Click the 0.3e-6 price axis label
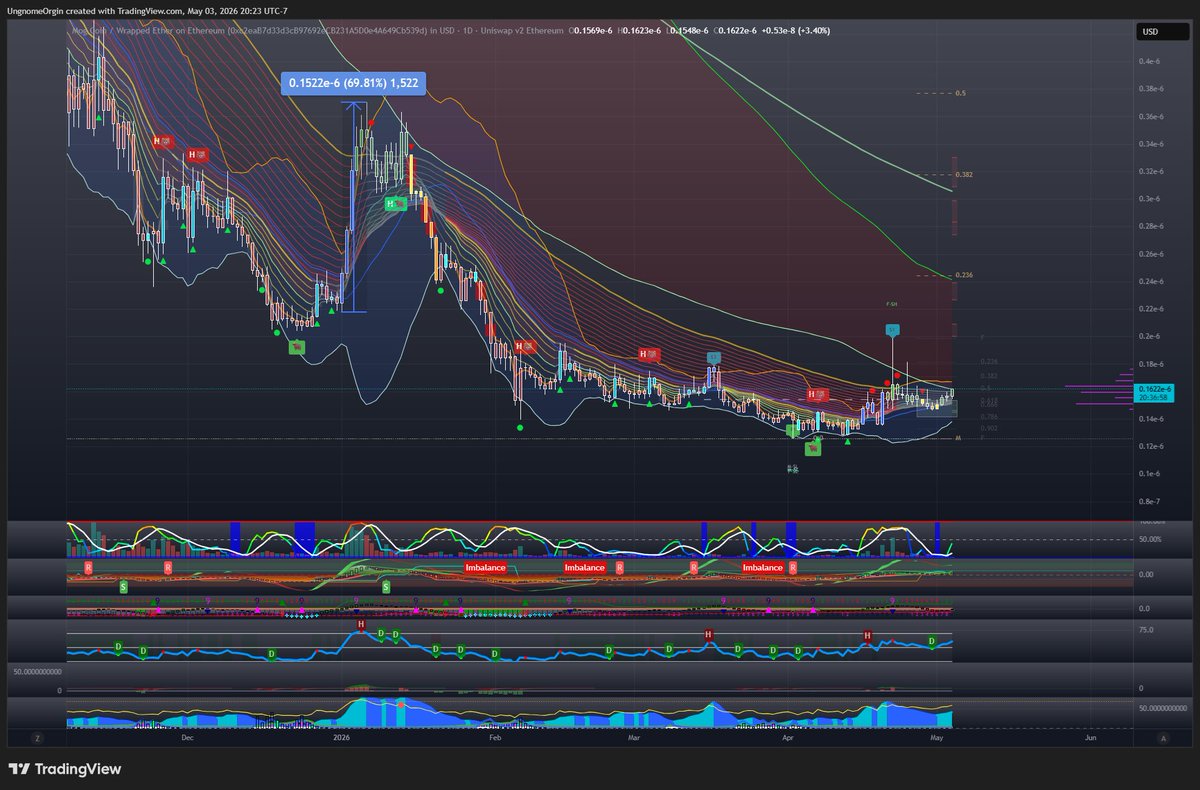1200x790 pixels. [1149, 199]
